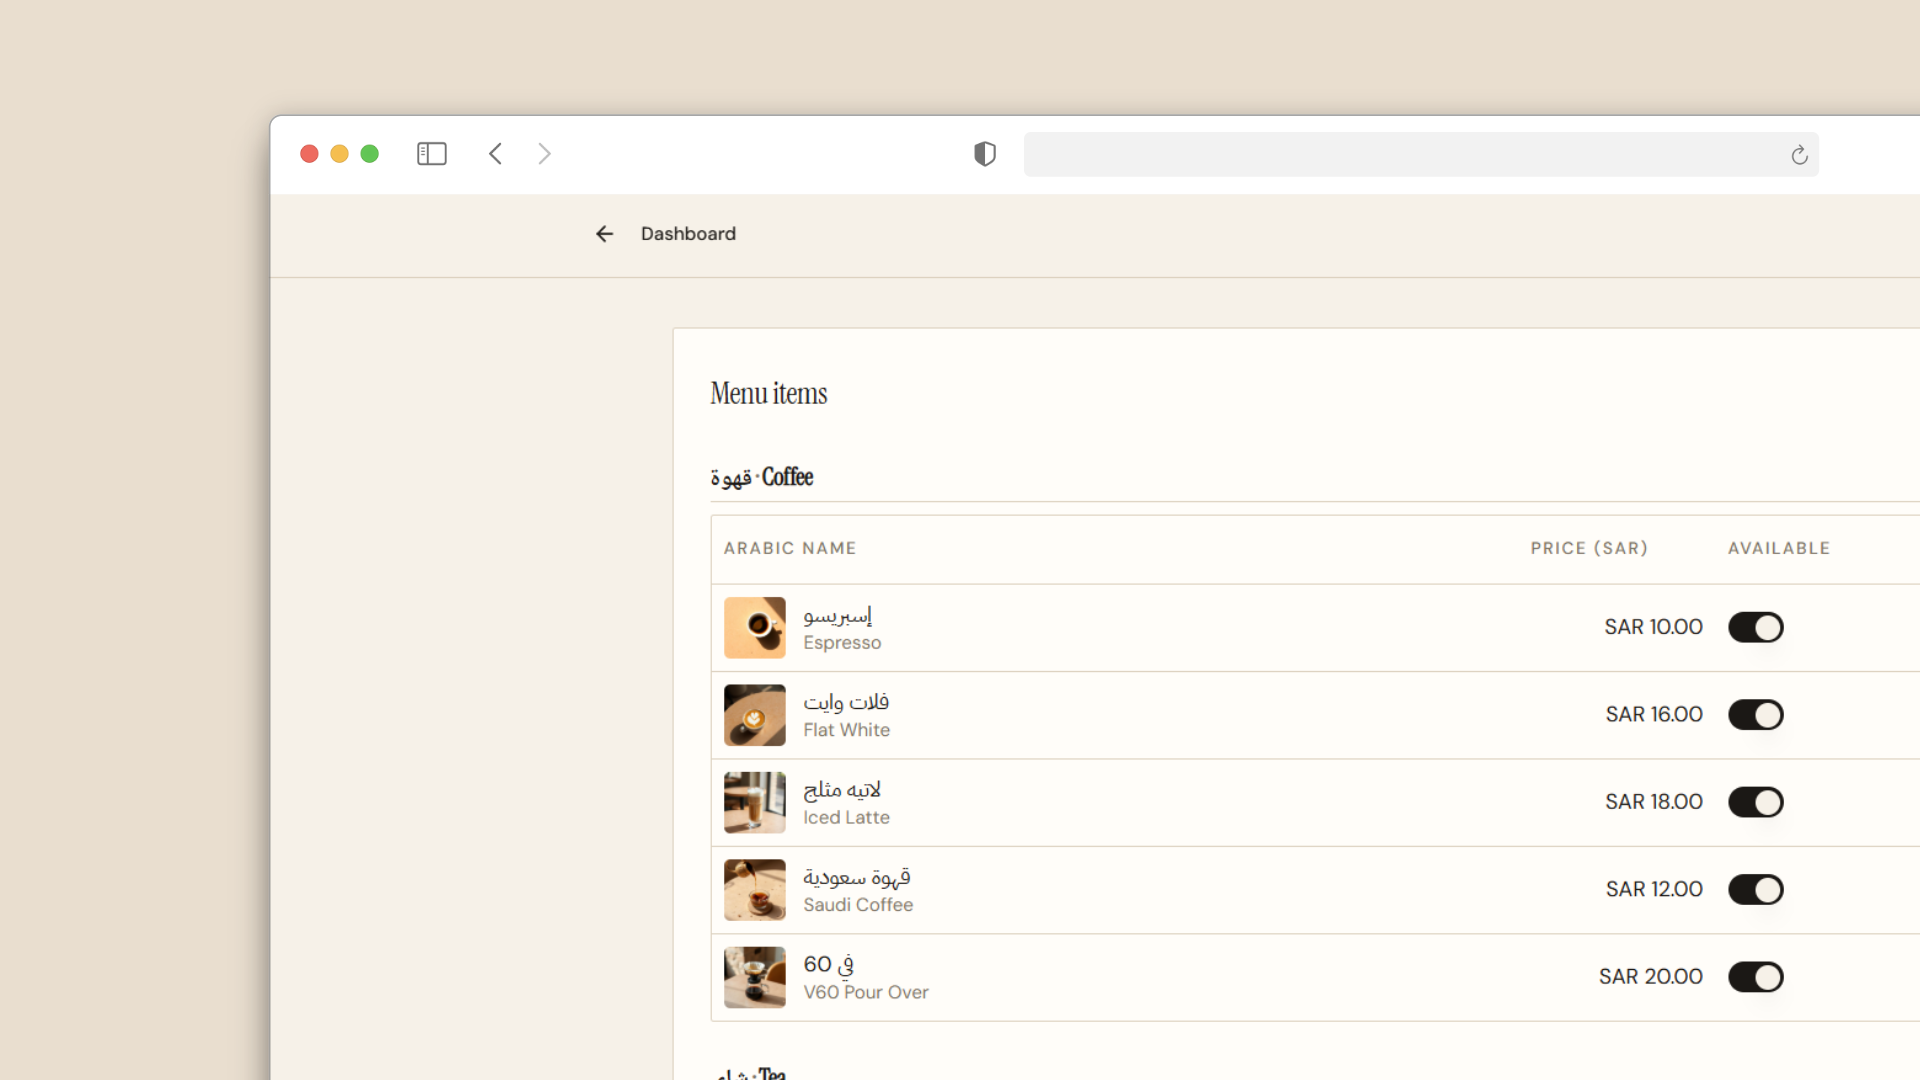Select the Iced Latte photo
The width and height of the screenshot is (1920, 1080).
click(x=755, y=803)
